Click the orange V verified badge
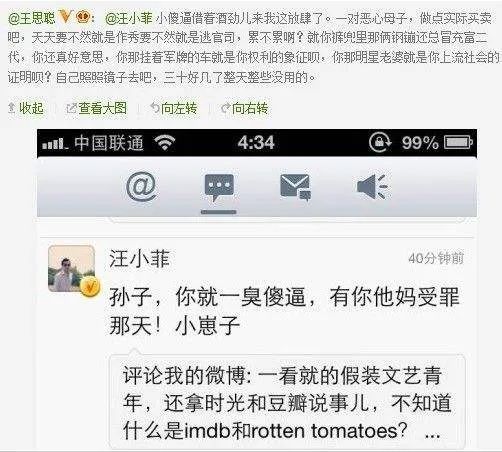 tap(65, 16)
